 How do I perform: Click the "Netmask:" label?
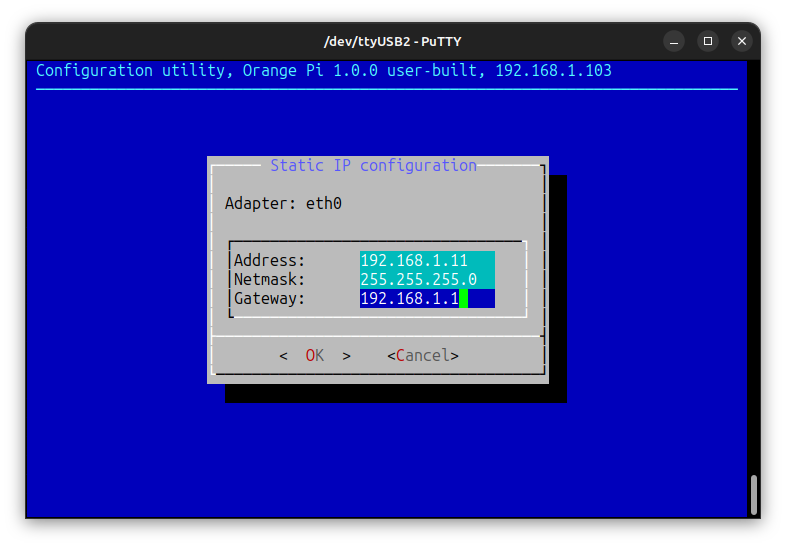(x=269, y=279)
